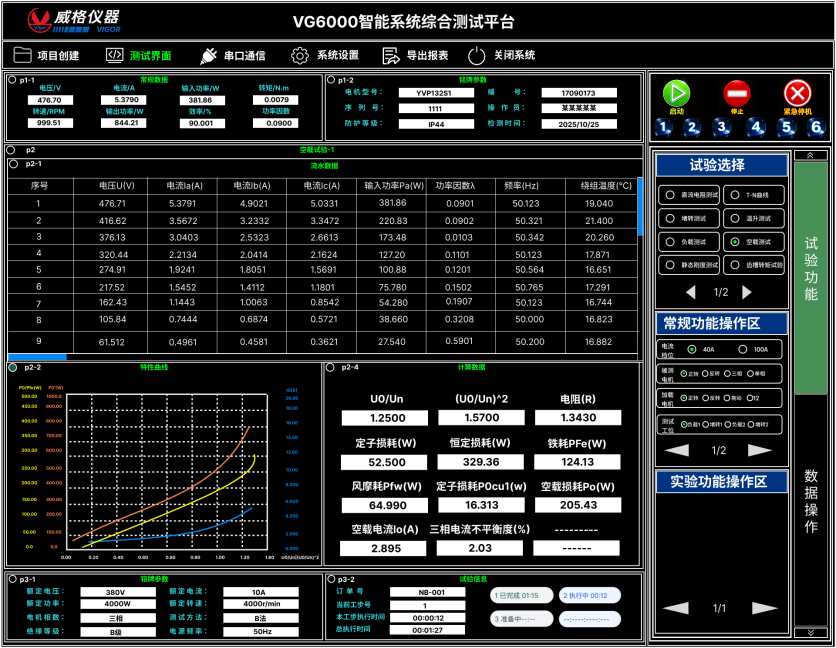Click the U0/Un value 1.2500
This screenshot has height=648, width=836.
[x=384, y=418]
